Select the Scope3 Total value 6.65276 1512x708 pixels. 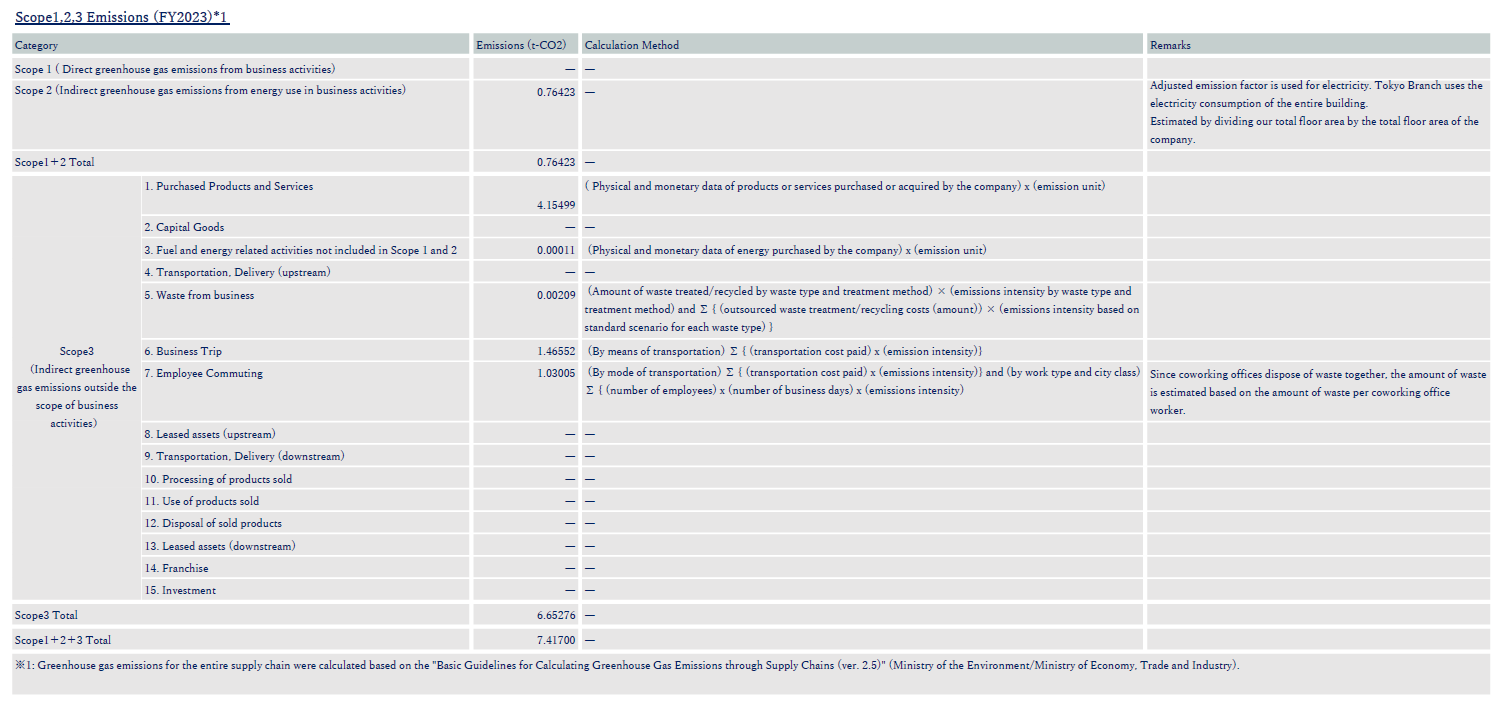pos(555,616)
